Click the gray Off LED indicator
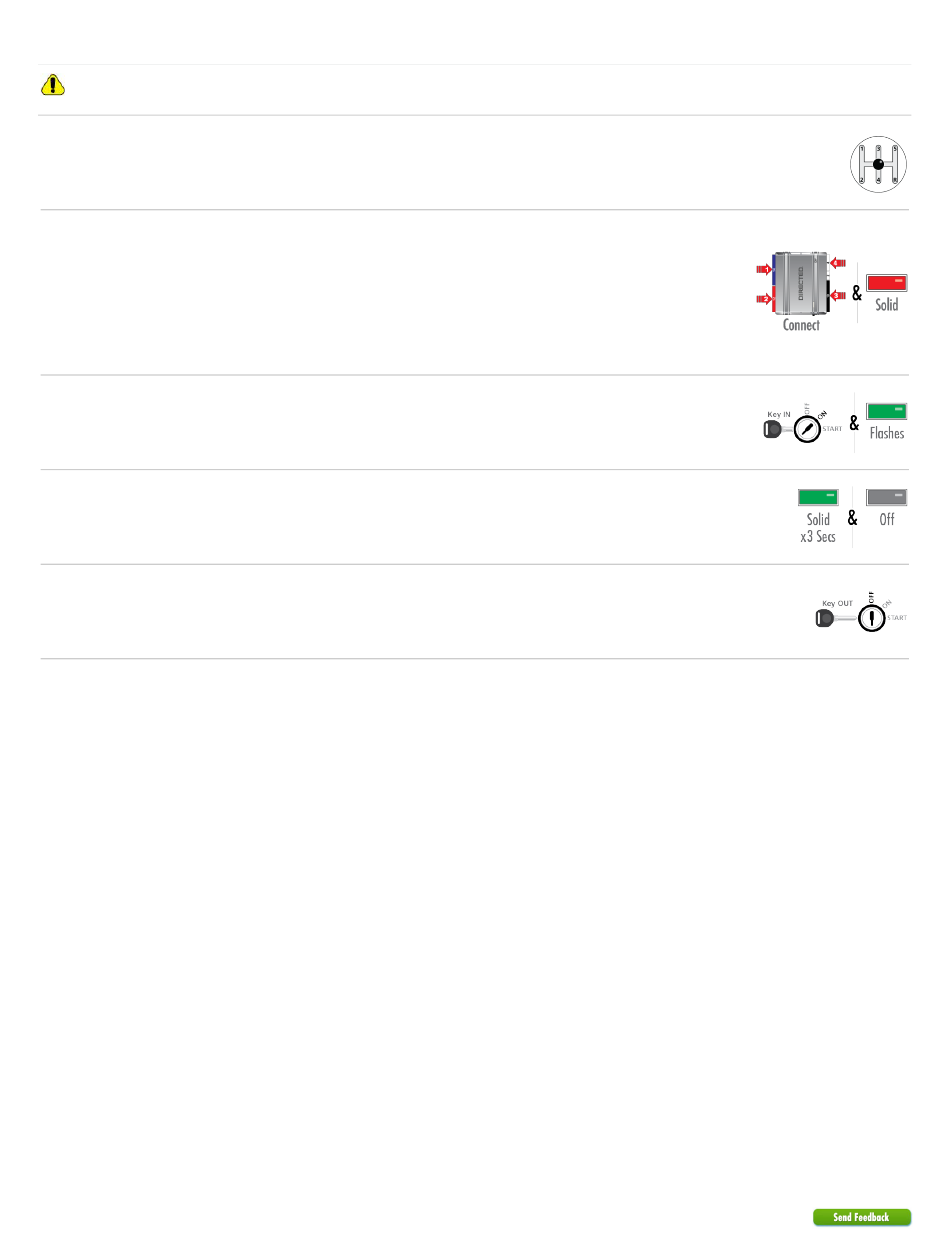950x1241 pixels. click(x=886, y=497)
